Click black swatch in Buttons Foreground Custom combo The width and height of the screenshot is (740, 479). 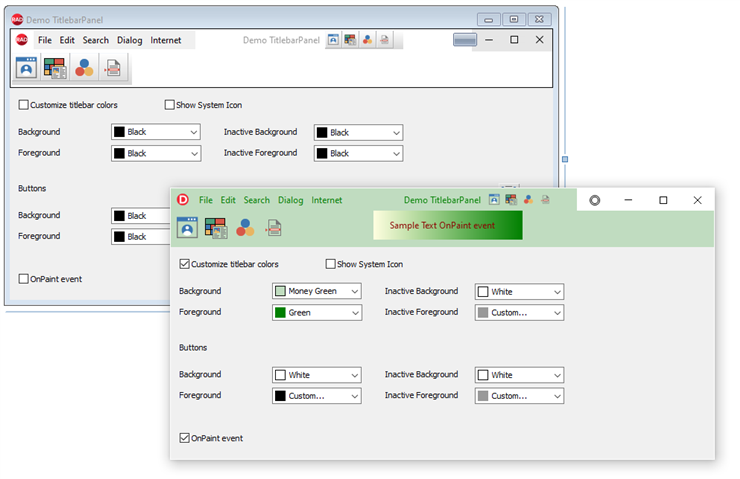click(x=280, y=395)
